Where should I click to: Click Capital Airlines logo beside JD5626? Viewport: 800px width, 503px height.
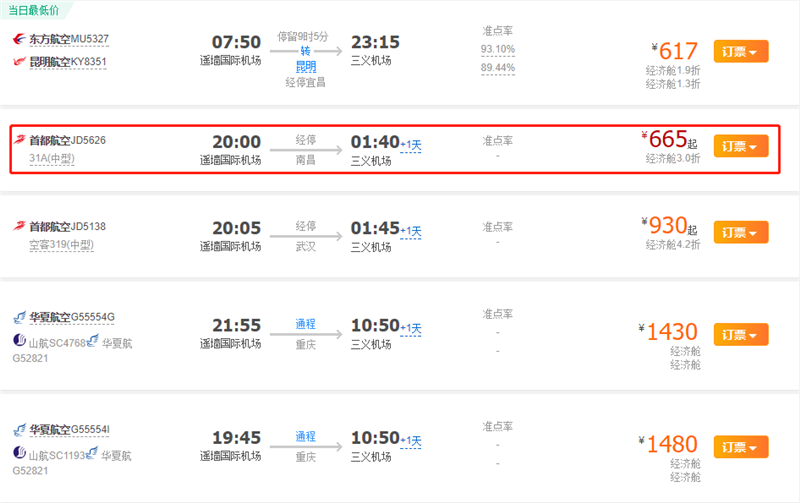pyautogui.click(x=19, y=140)
